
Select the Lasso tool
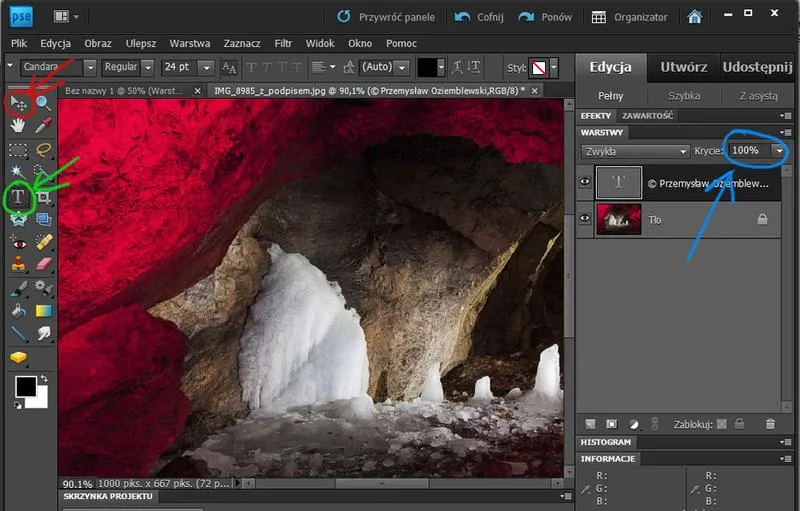pos(44,149)
